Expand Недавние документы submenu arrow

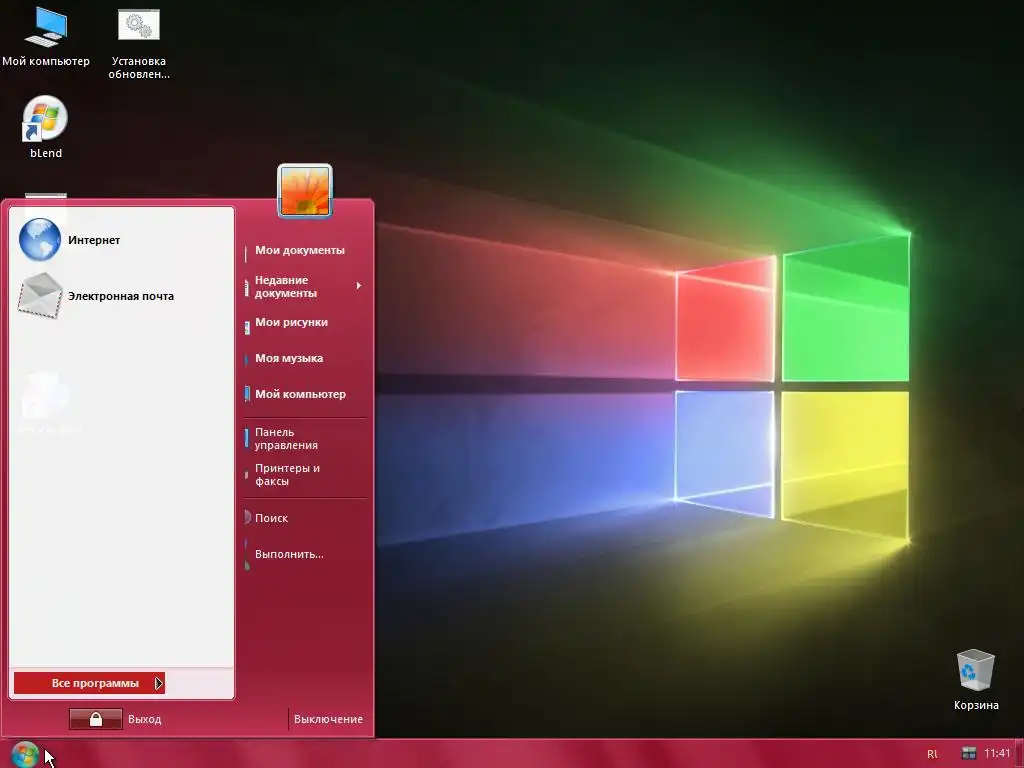[x=359, y=285]
